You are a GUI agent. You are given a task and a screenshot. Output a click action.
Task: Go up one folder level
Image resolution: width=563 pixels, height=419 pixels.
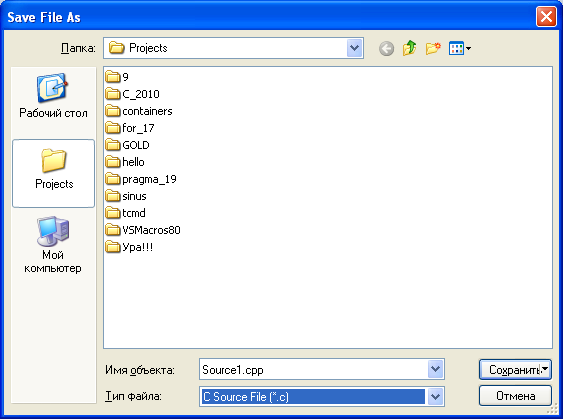(410, 48)
